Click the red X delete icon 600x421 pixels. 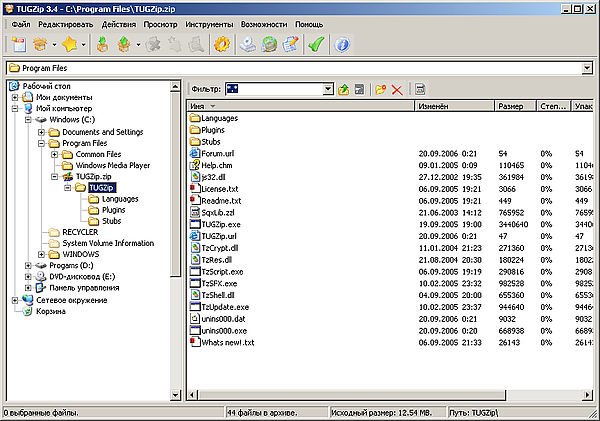[x=397, y=90]
